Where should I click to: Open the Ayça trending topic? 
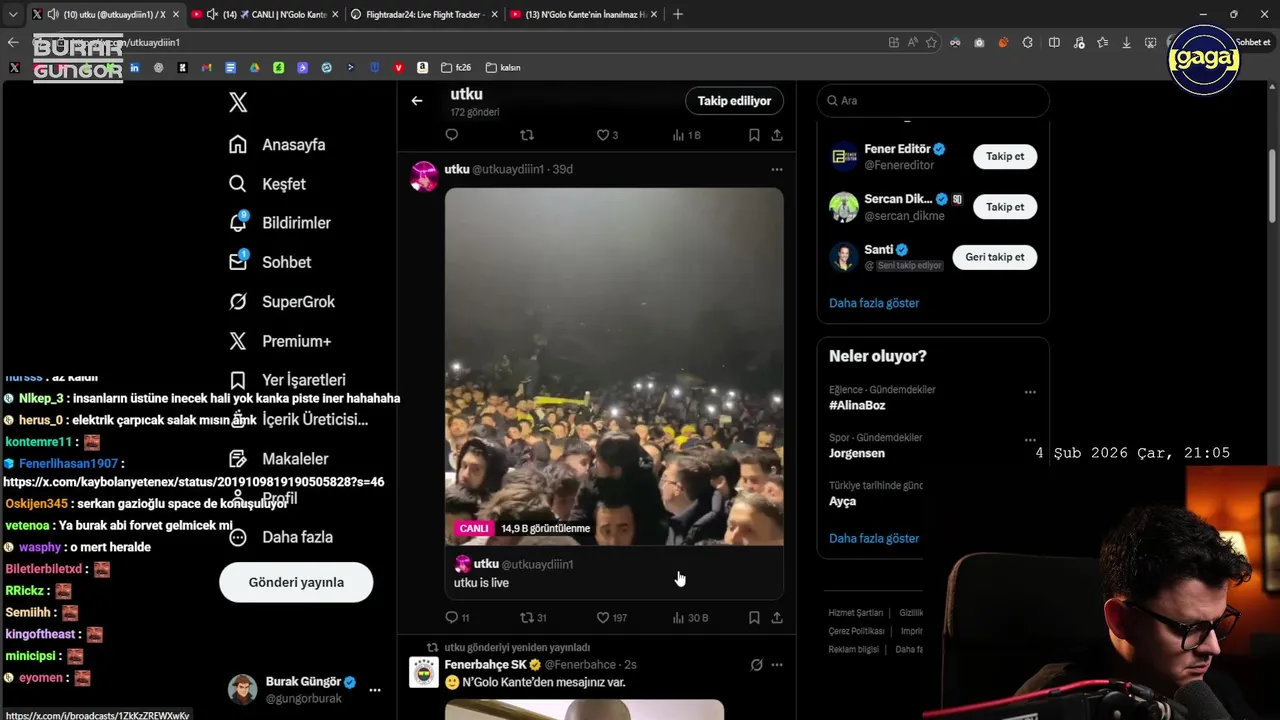click(x=842, y=501)
